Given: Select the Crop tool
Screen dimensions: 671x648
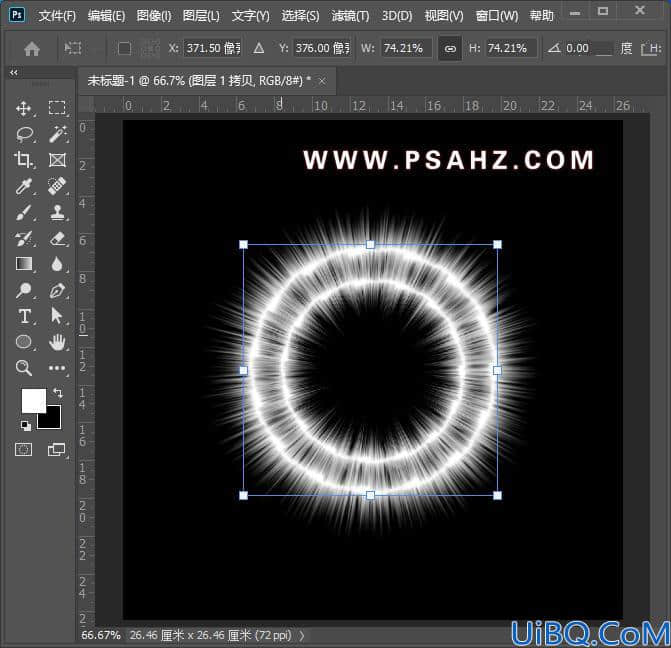Looking at the screenshot, I should [23, 160].
